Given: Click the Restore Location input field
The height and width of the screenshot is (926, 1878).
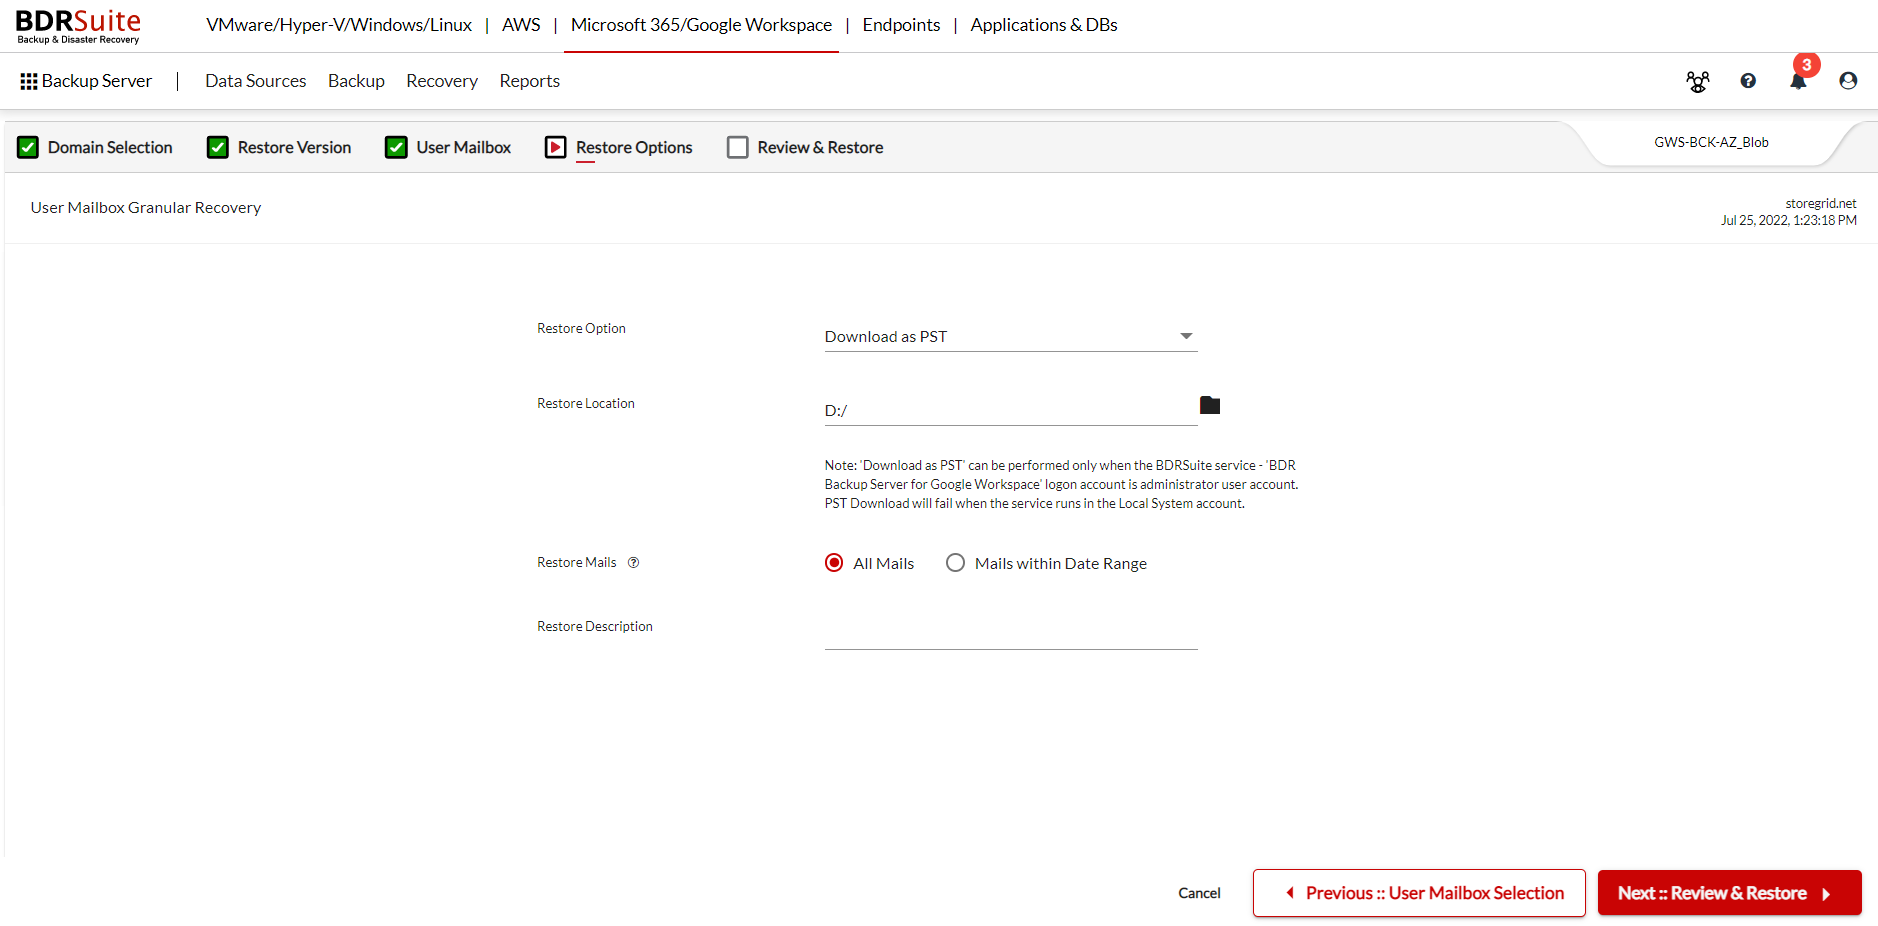Looking at the screenshot, I should [x=1011, y=411].
